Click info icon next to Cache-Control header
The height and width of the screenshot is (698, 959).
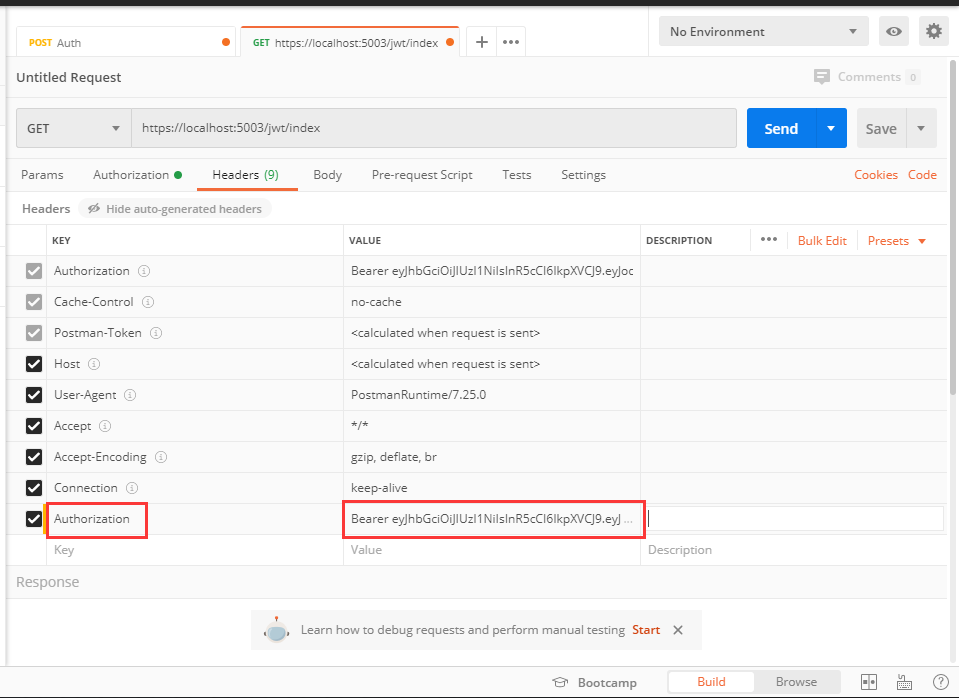point(148,302)
